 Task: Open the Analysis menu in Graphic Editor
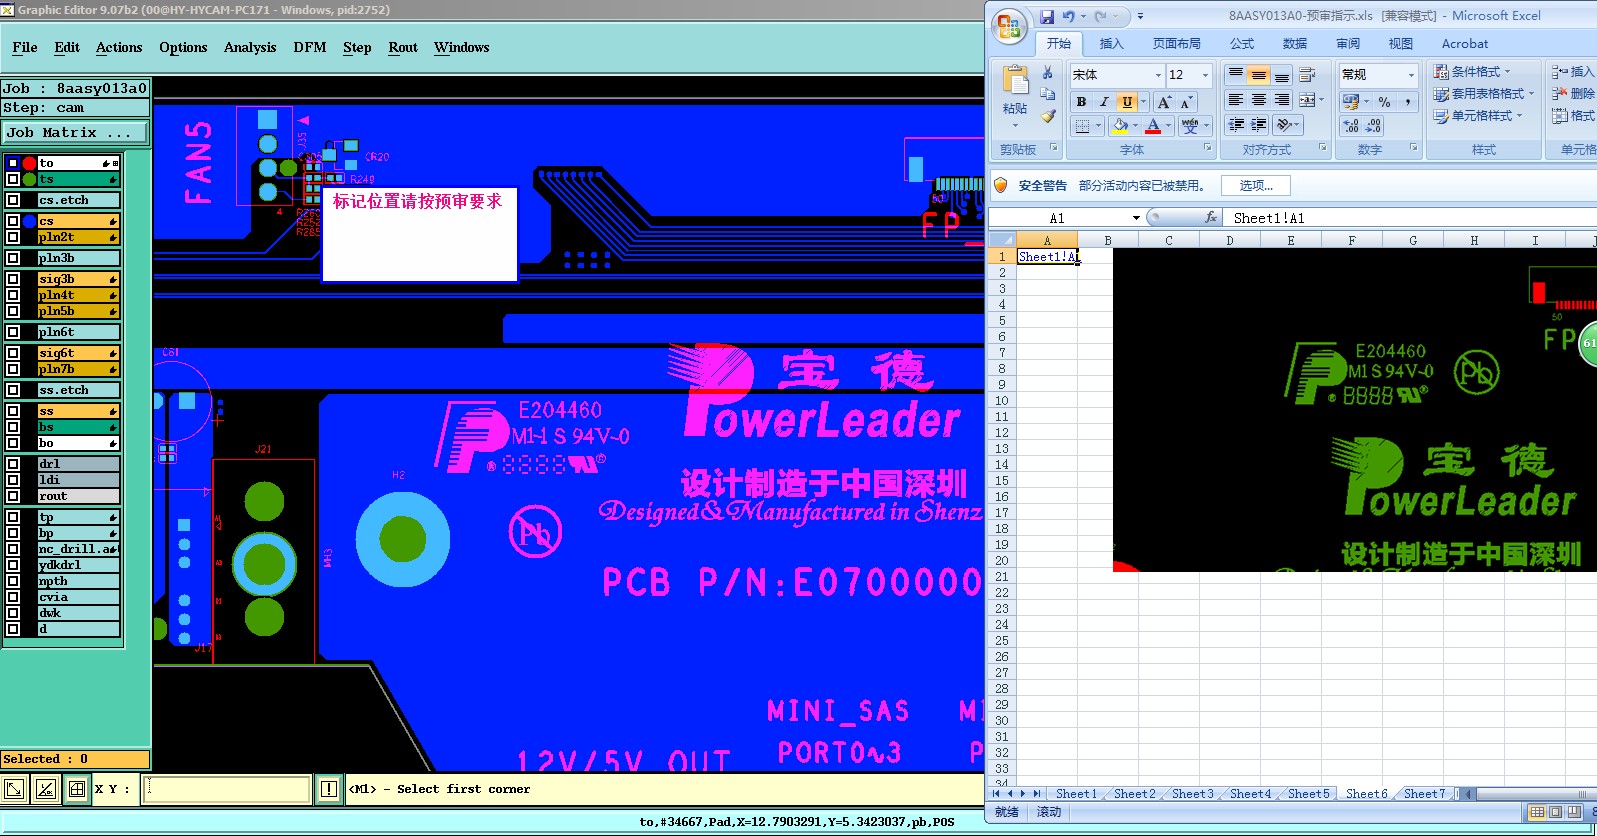tap(250, 47)
